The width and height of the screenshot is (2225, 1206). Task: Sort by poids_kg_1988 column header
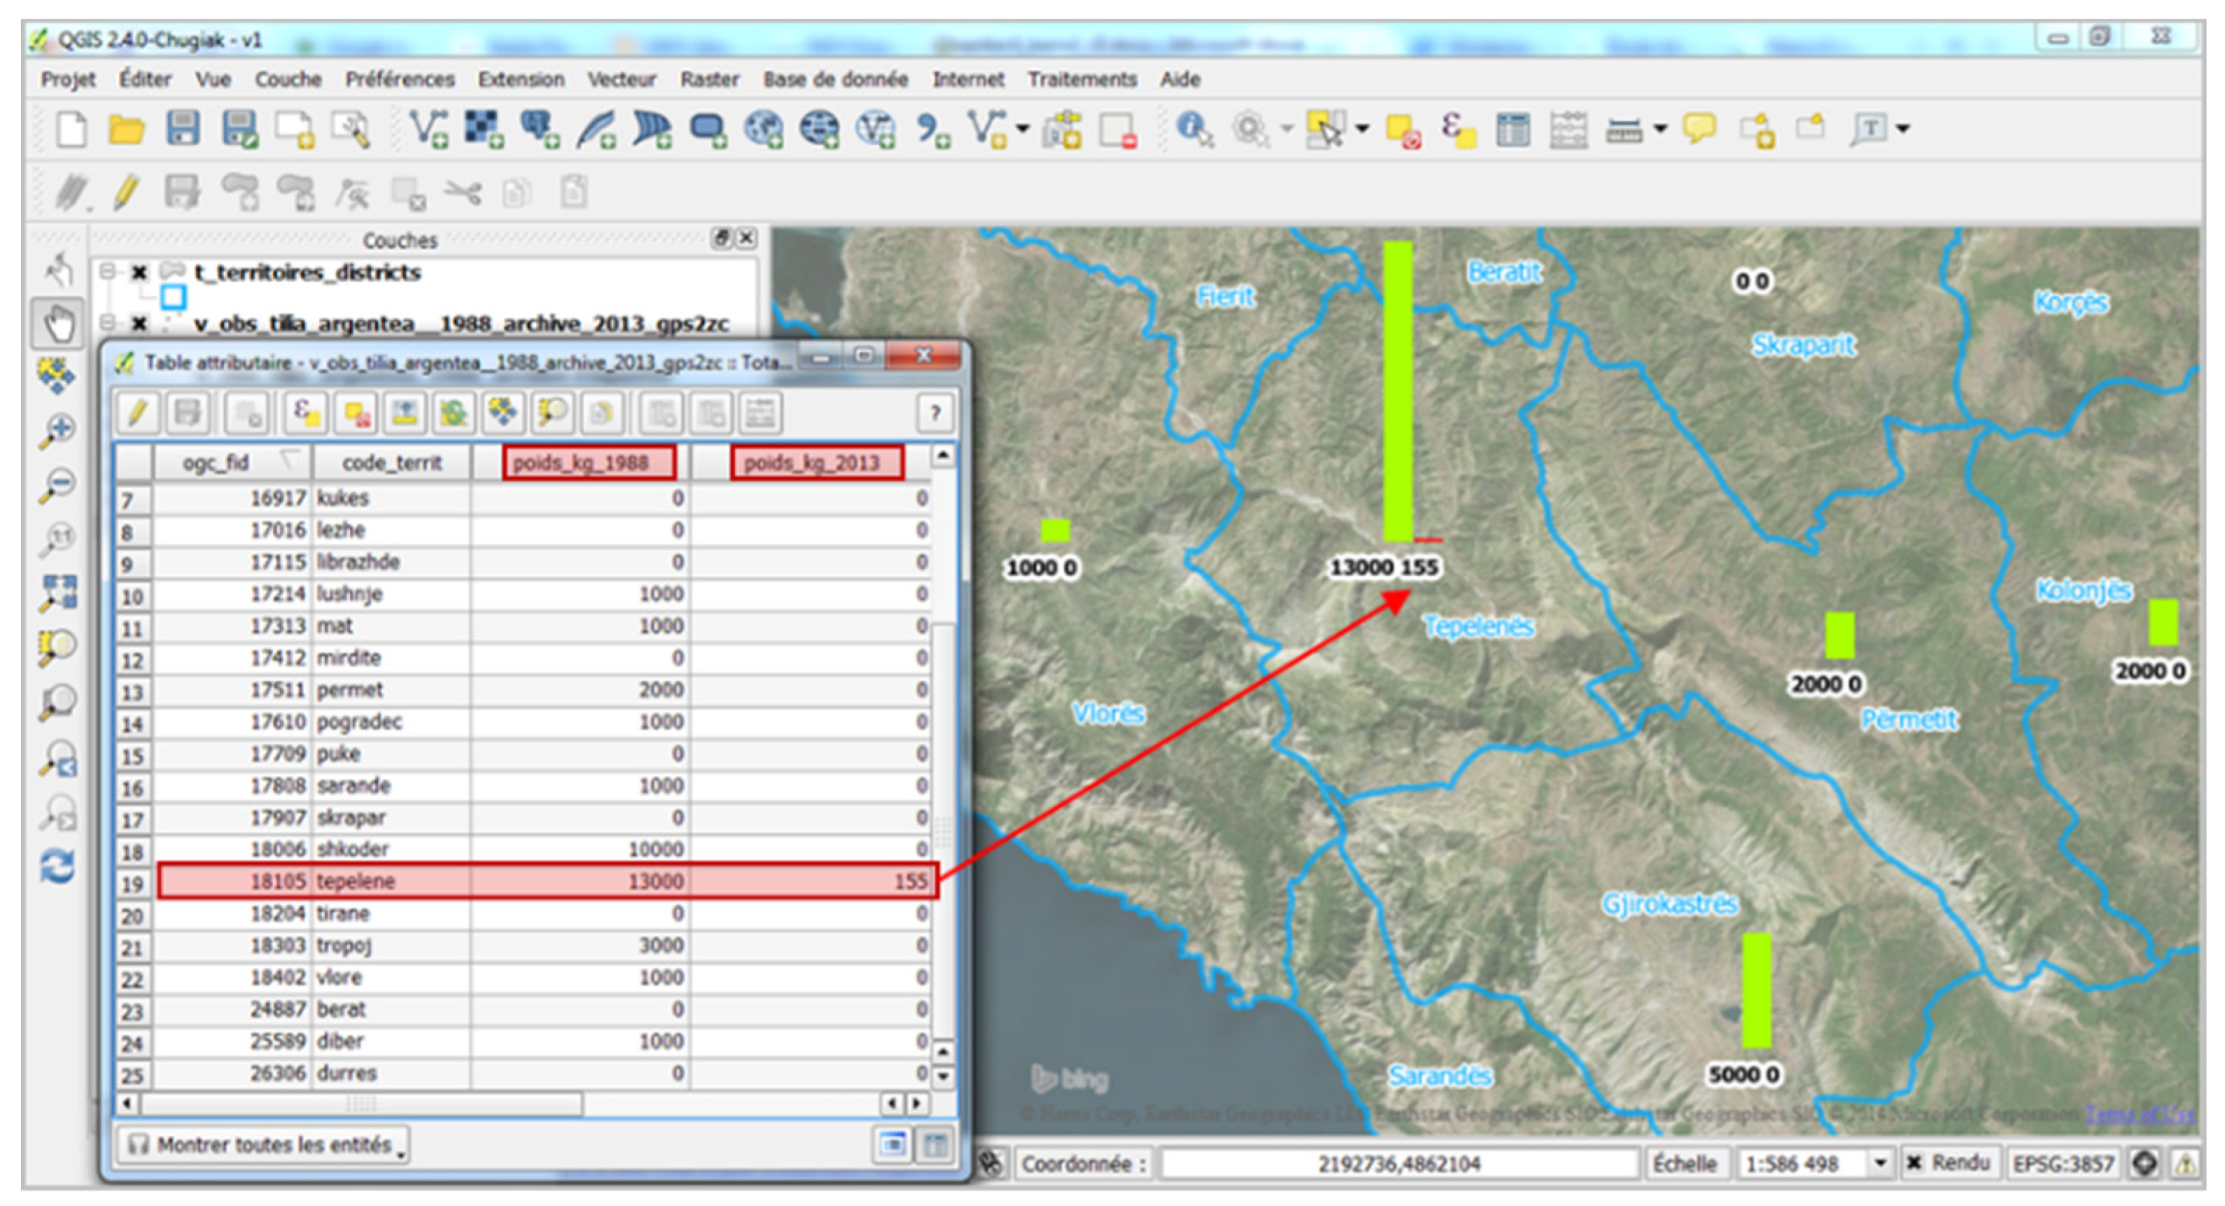click(x=588, y=462)
